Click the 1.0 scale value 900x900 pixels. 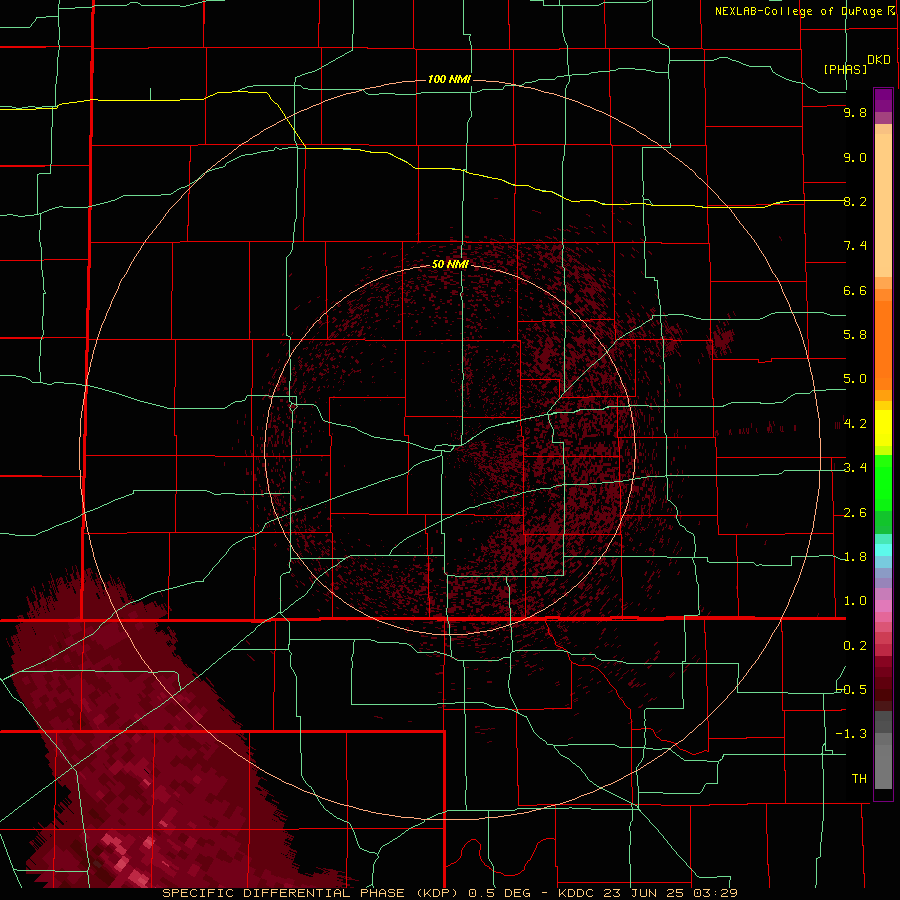coord(855,601)
